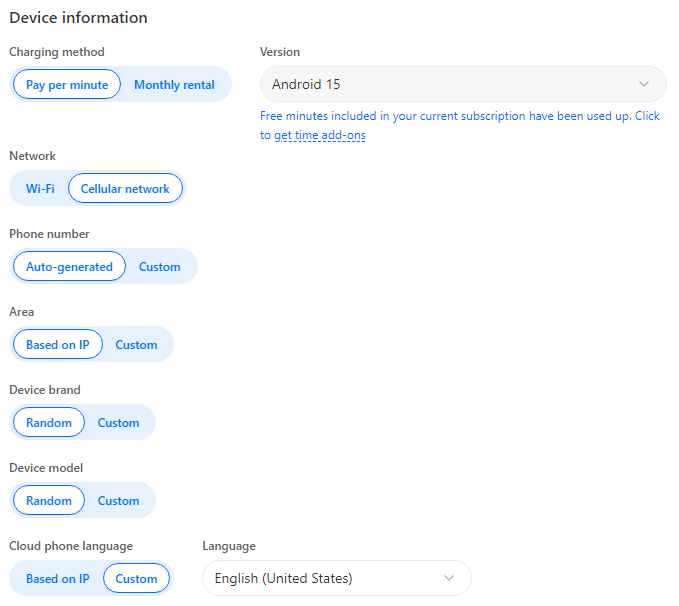The width and height of the screenshot is (679, 606).
Task: Choose Custom for Area
Action: (x=136, y=344)
